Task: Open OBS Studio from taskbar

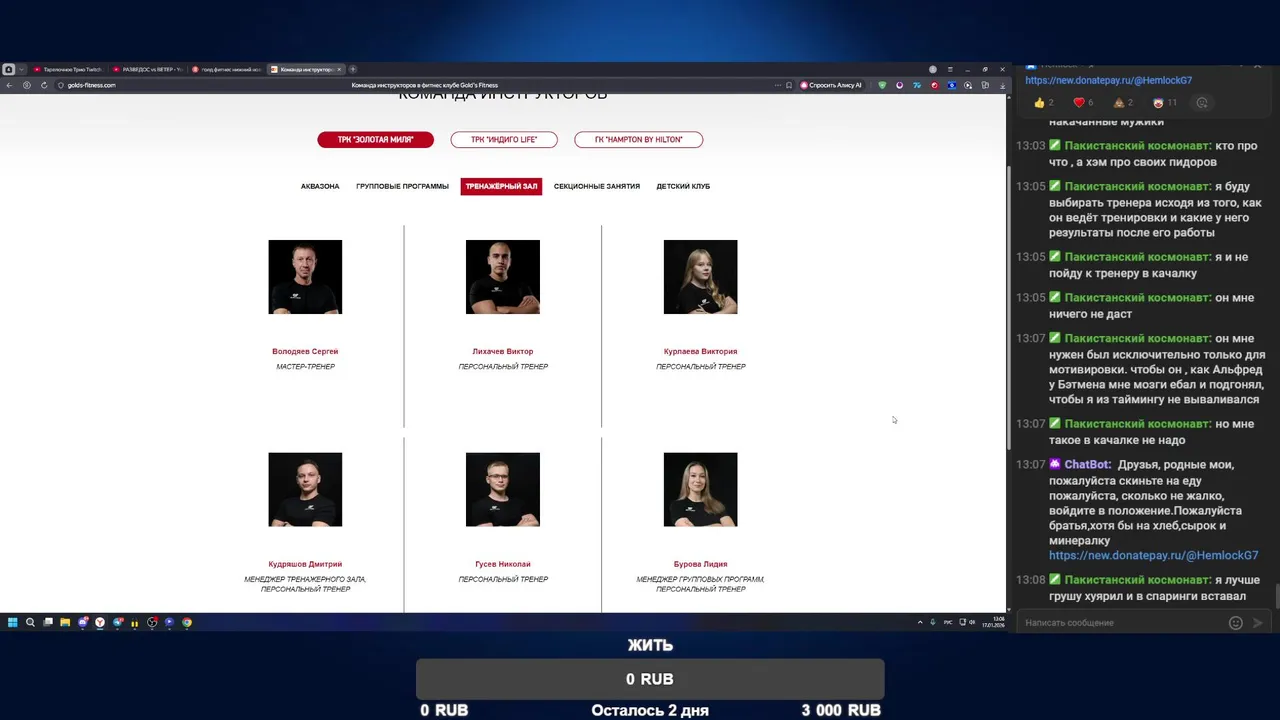Action: (152, 622)
